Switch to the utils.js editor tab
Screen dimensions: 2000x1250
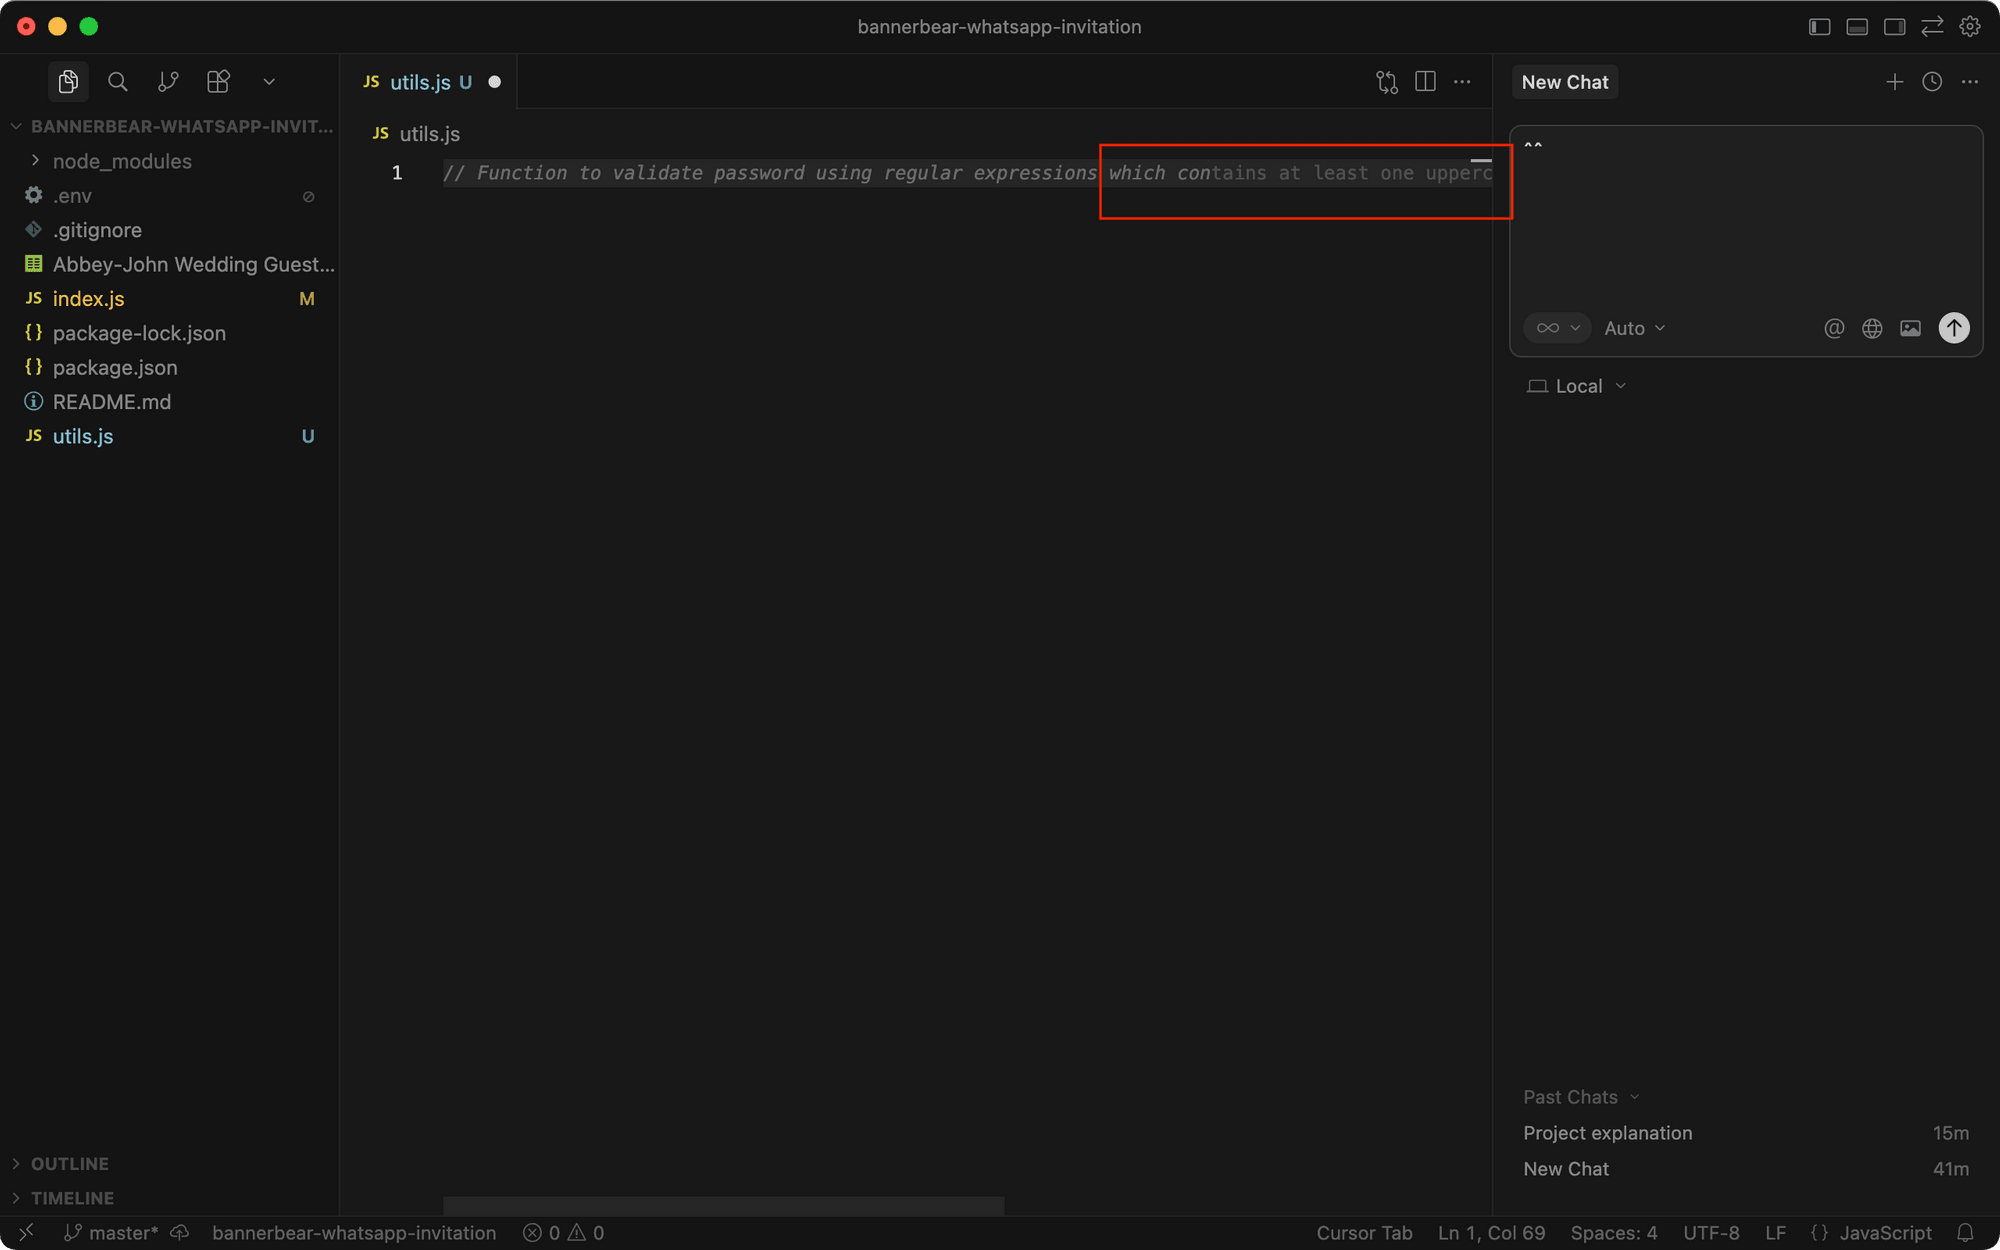pyautogui.click(x=420, y=82)
